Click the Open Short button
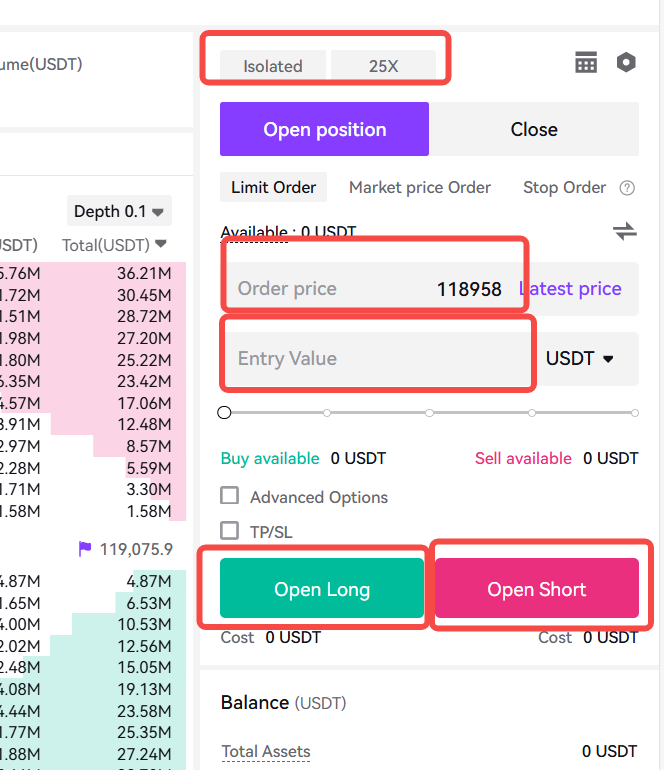Image resolution: width=664 pixels, height=770 pixels. [537, 588]
